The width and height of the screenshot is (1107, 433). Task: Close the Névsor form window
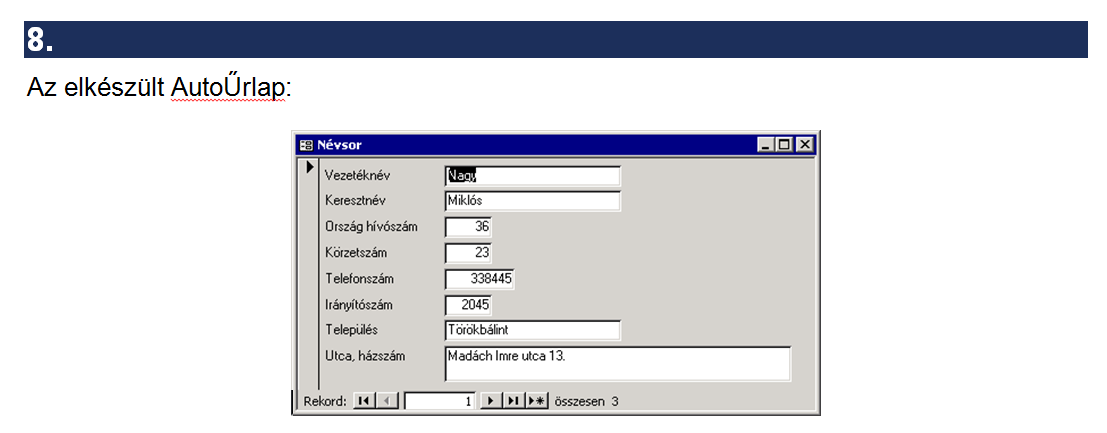coord(803,144)
